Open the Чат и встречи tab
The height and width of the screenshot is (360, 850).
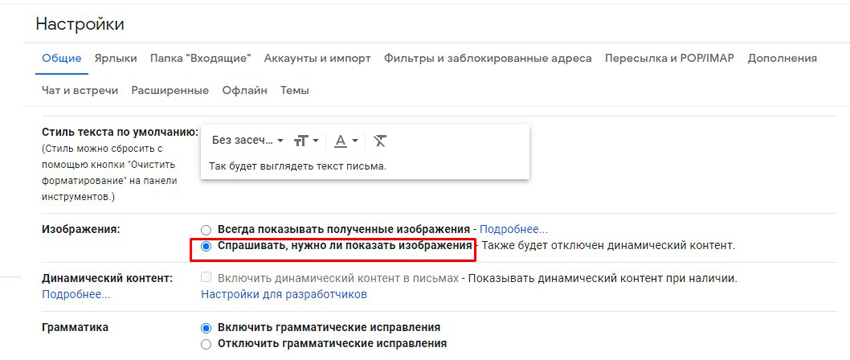(80, 91)
